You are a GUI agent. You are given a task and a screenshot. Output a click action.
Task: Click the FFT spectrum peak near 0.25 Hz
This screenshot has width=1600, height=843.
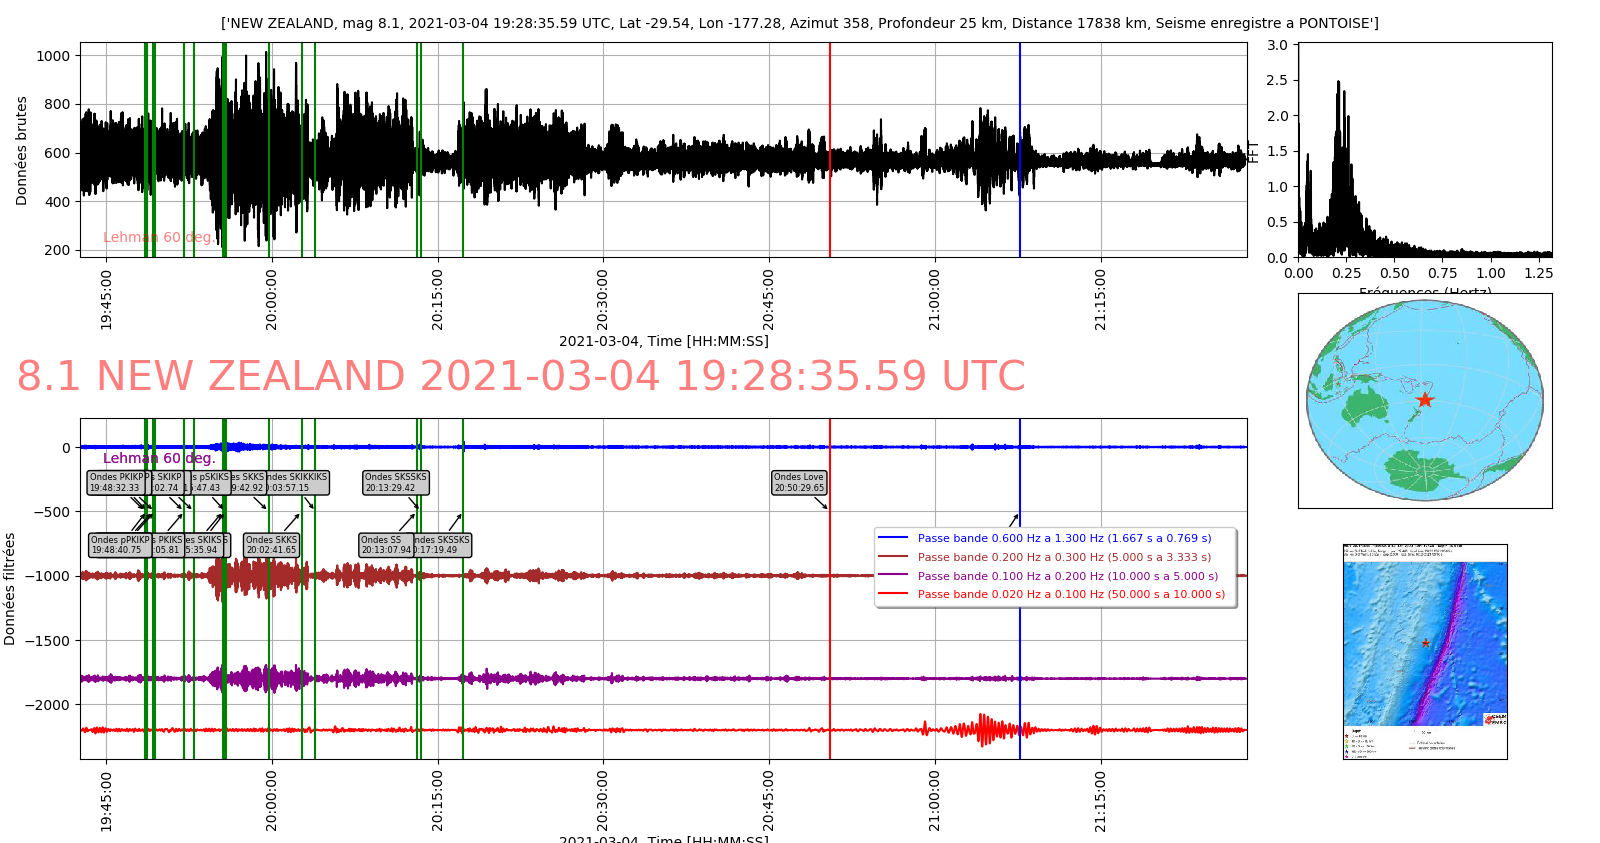point(1338,85)
